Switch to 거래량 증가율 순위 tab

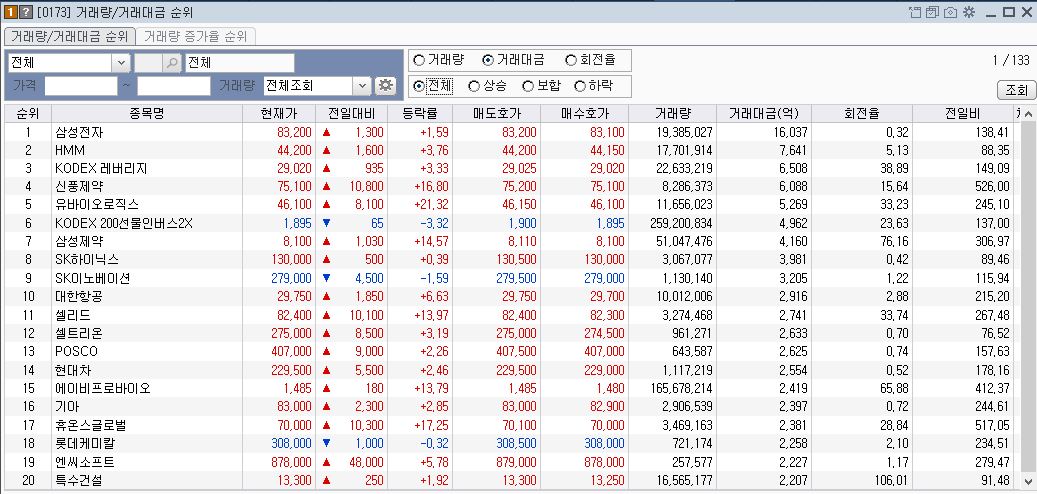pyautogui.click(x=195, y=36)
